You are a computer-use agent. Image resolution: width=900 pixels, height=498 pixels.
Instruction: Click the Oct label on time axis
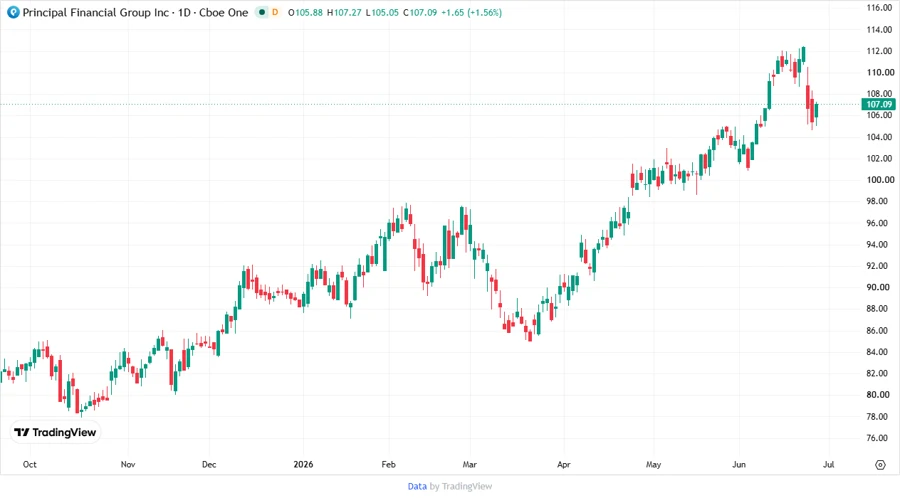pos(29,465)
